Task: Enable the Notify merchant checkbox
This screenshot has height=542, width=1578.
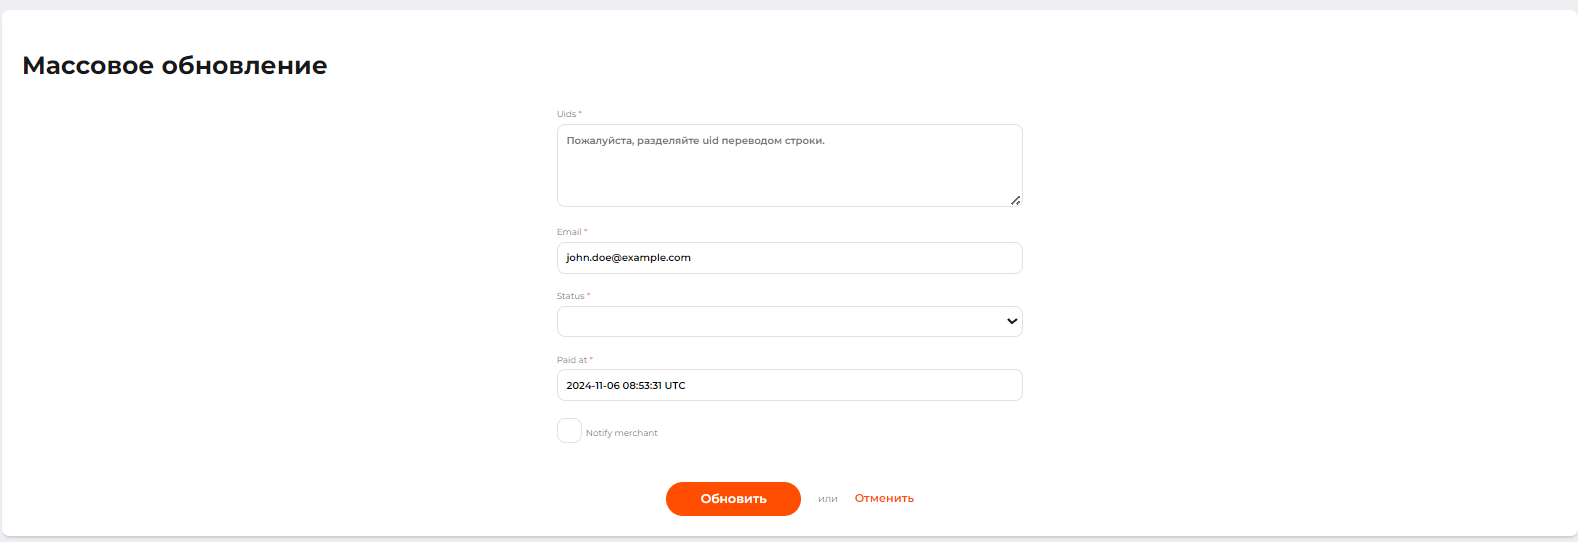Action: [x=569, y=431]
